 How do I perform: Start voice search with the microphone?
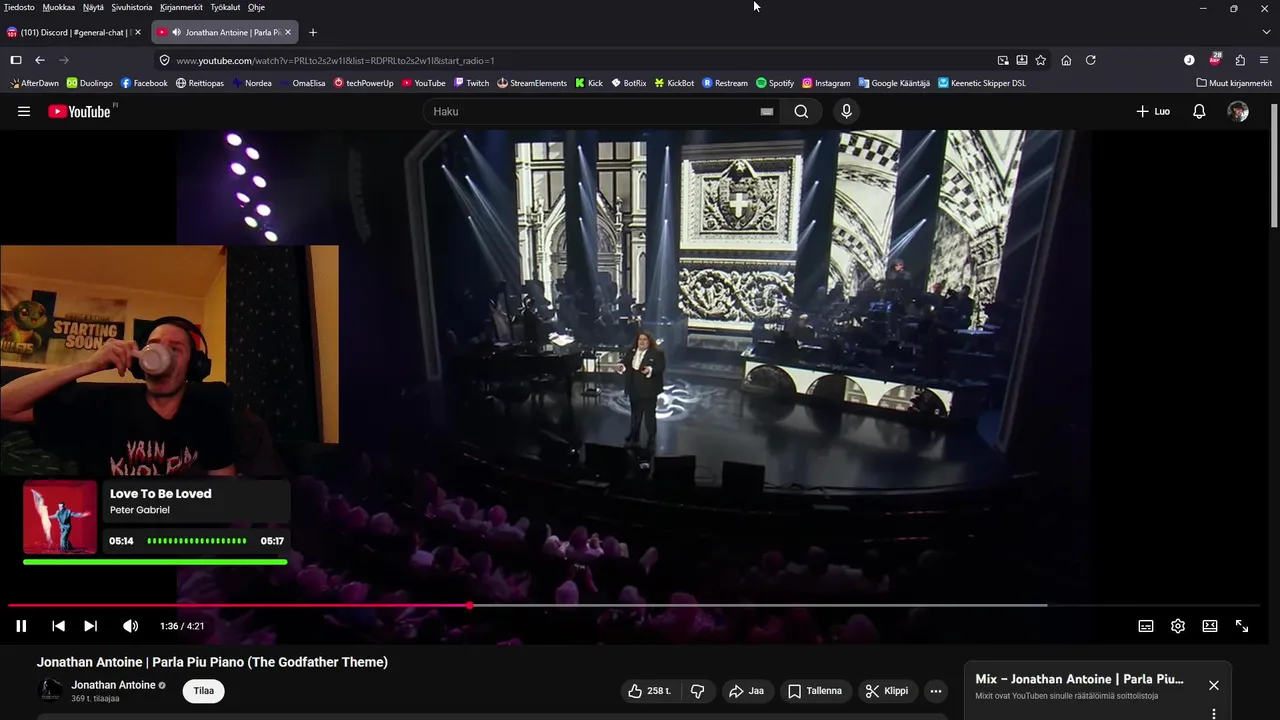[847, 111]
